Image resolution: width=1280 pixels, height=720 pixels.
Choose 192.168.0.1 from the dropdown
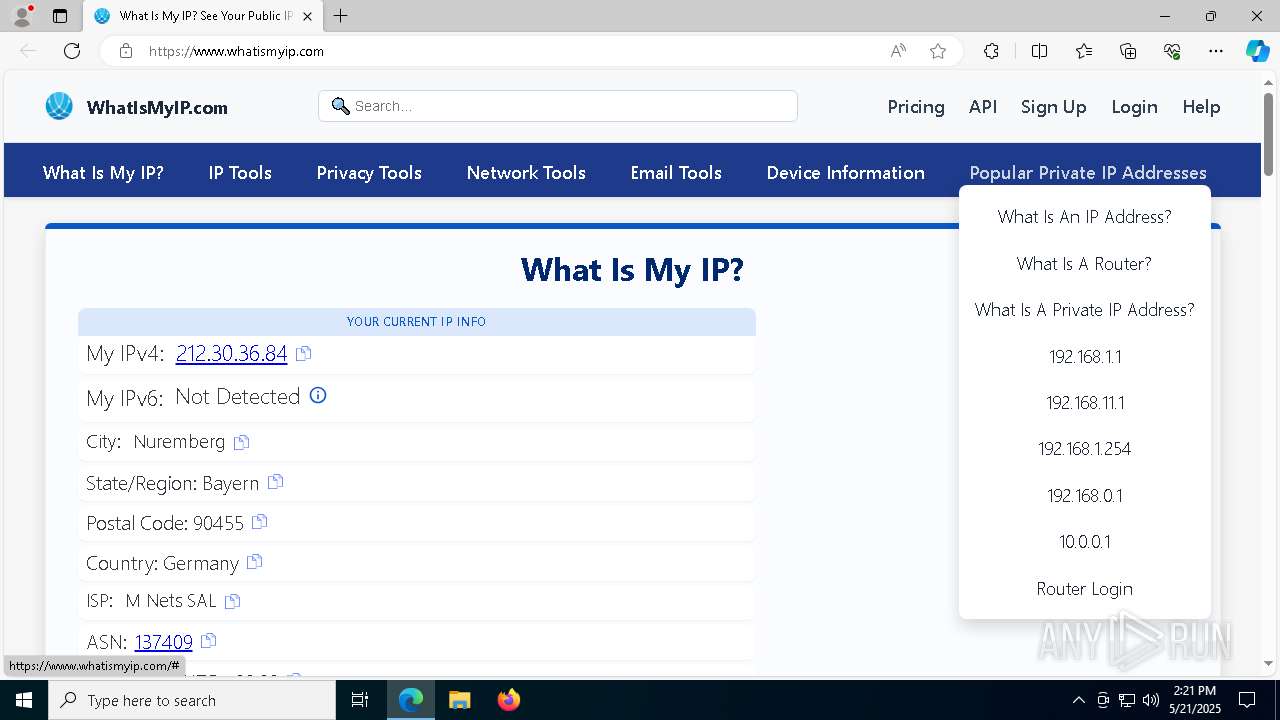pos(1084,496)
